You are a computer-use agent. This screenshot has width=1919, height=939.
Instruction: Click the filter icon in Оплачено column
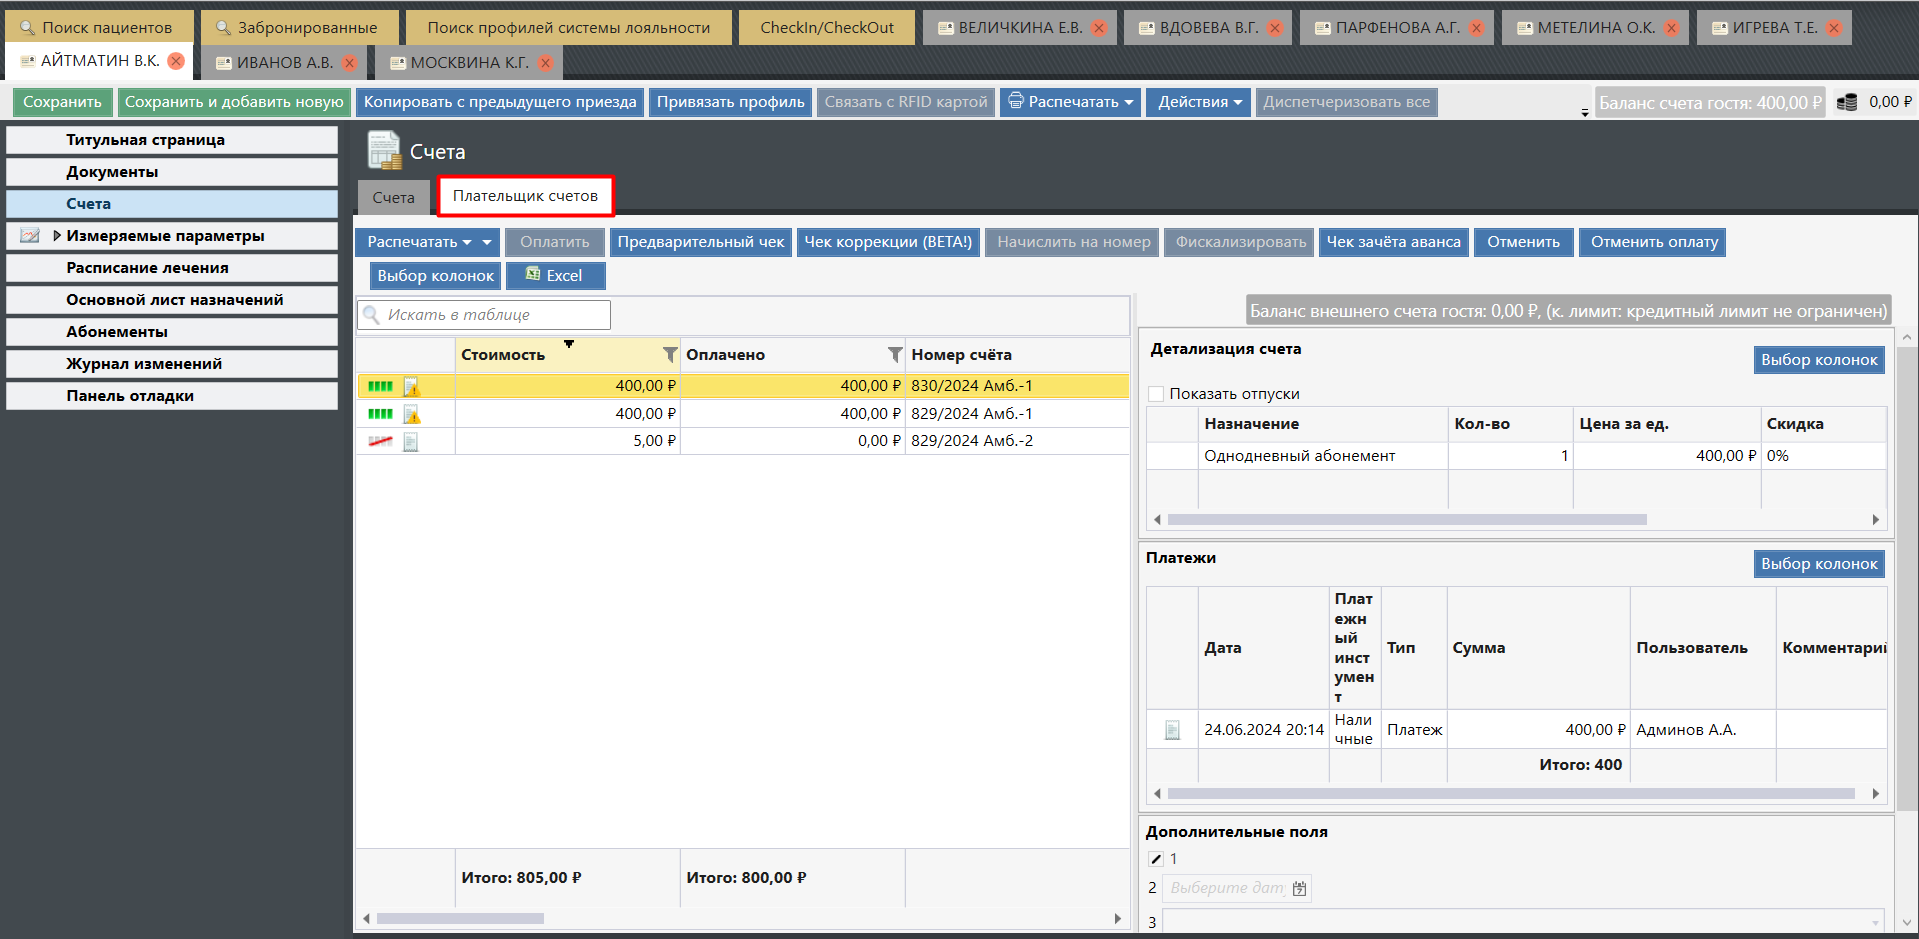[x=895, y=355]
